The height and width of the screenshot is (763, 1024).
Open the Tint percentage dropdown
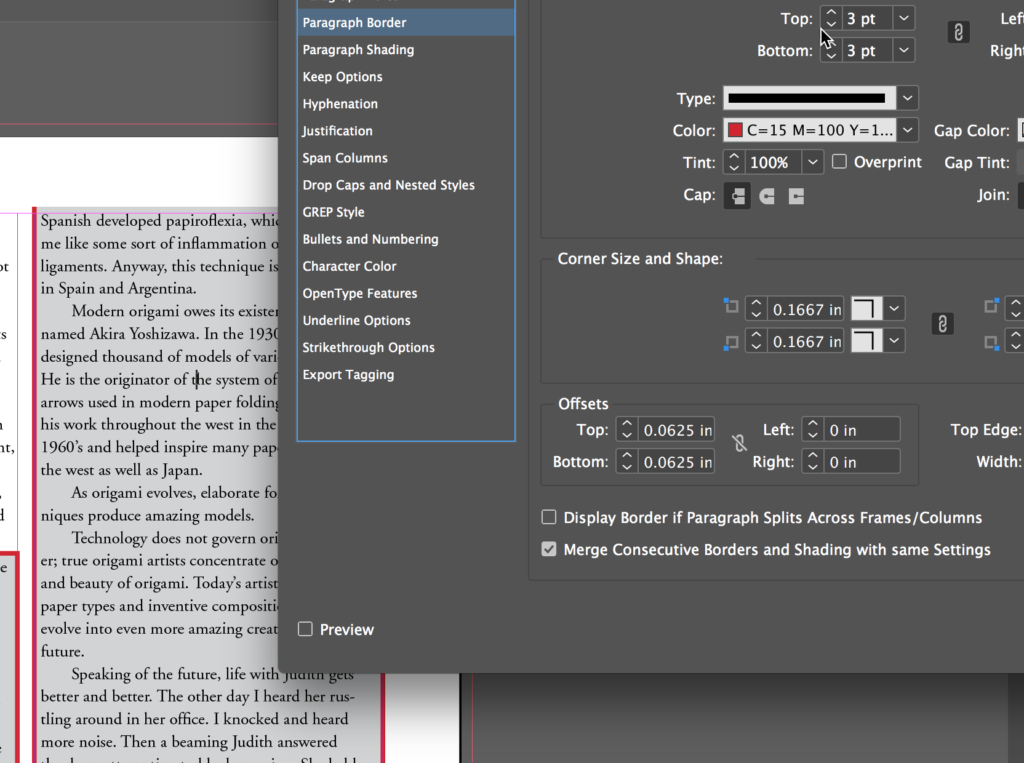tap(812, 161)
